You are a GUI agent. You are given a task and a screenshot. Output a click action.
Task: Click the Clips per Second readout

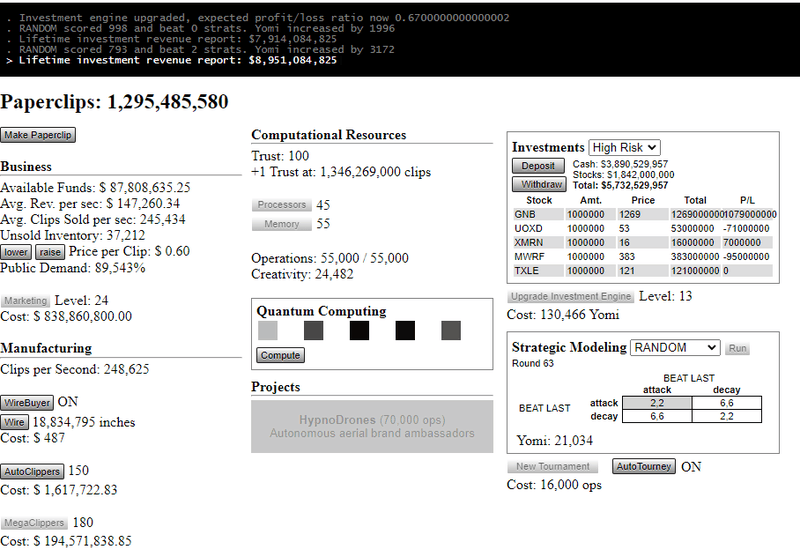pyautogui.click(x=75, y=369)
